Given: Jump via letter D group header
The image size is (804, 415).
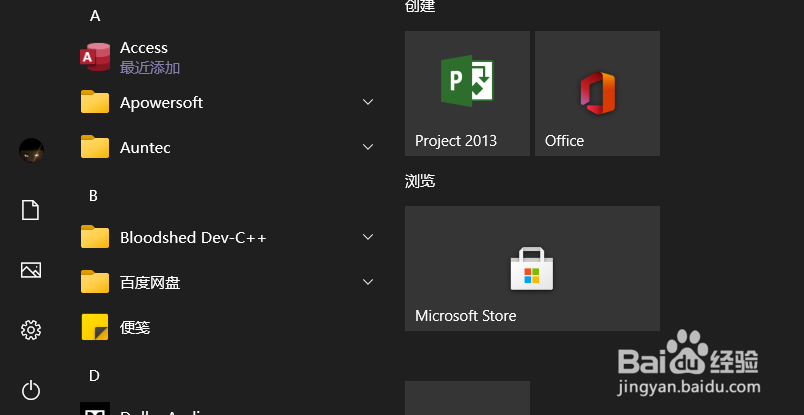Looking at the screenshot, I should (94, 376).
